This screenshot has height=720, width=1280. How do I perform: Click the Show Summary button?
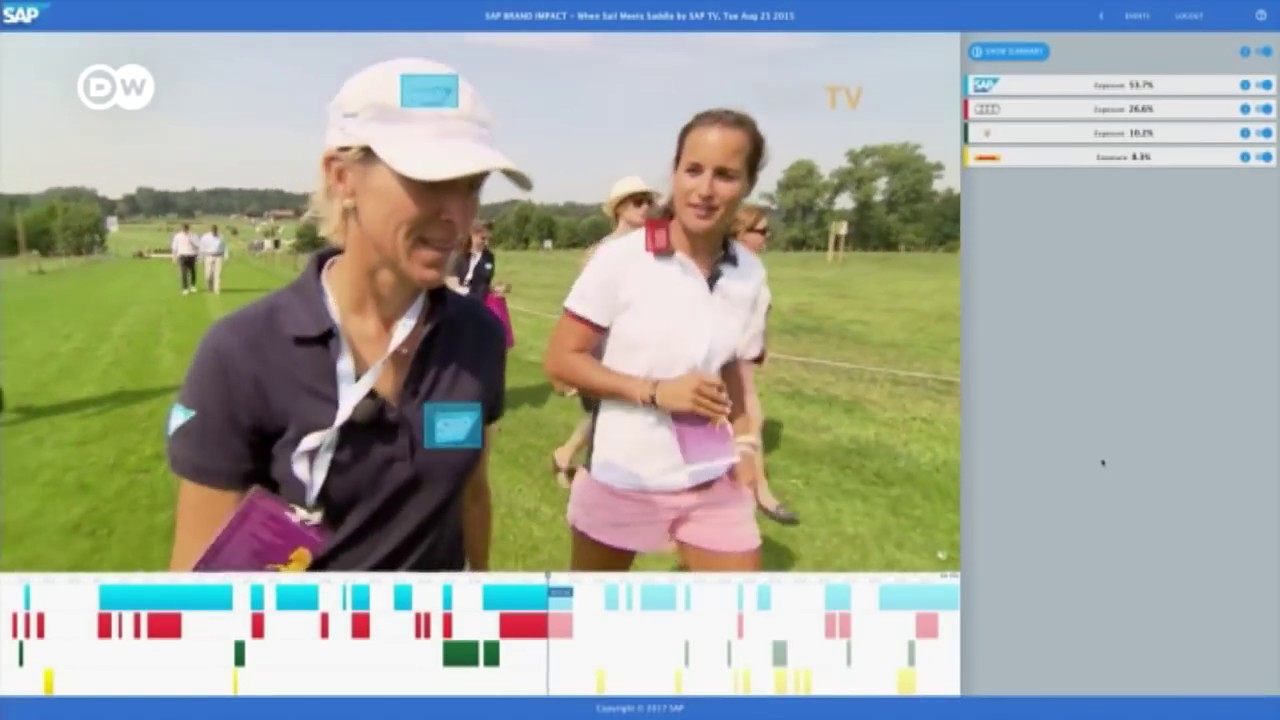pyautogui.click(x=1008, y=51)
